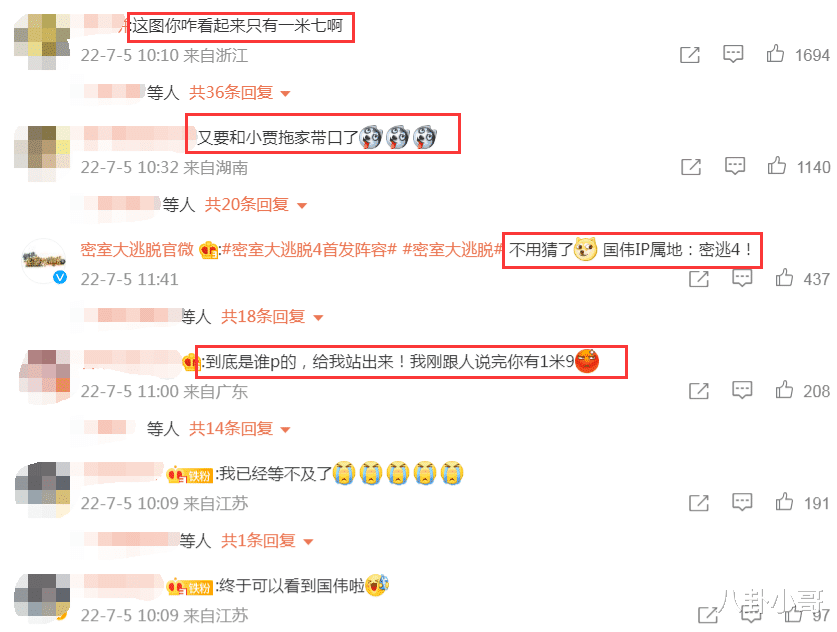Expand 共1条回复 replies
This screenshot has height=632, width=837.
pyautogui.click(x=267, y=541)
